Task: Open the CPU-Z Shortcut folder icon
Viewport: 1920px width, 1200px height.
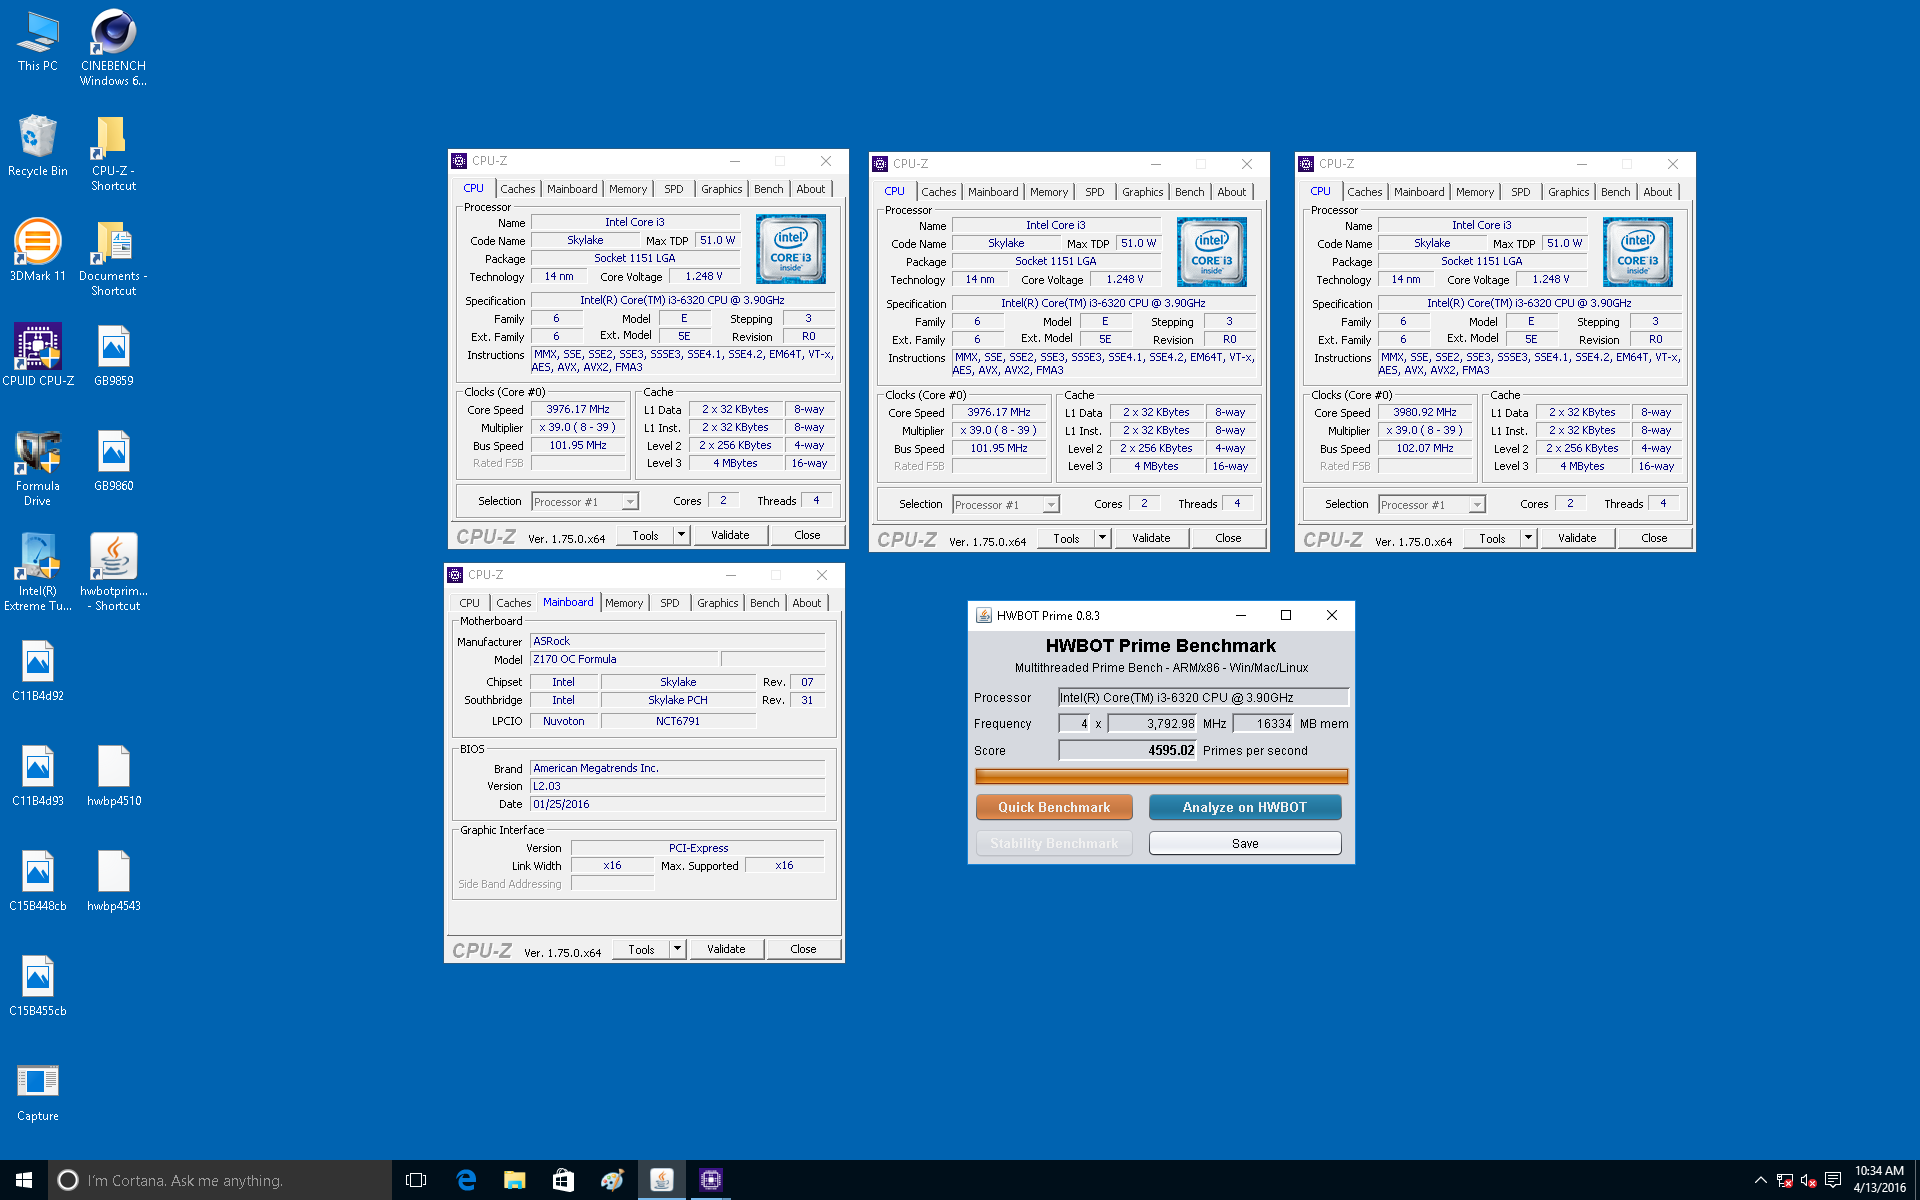Action: pyautogui.click(x=113, y=153)
